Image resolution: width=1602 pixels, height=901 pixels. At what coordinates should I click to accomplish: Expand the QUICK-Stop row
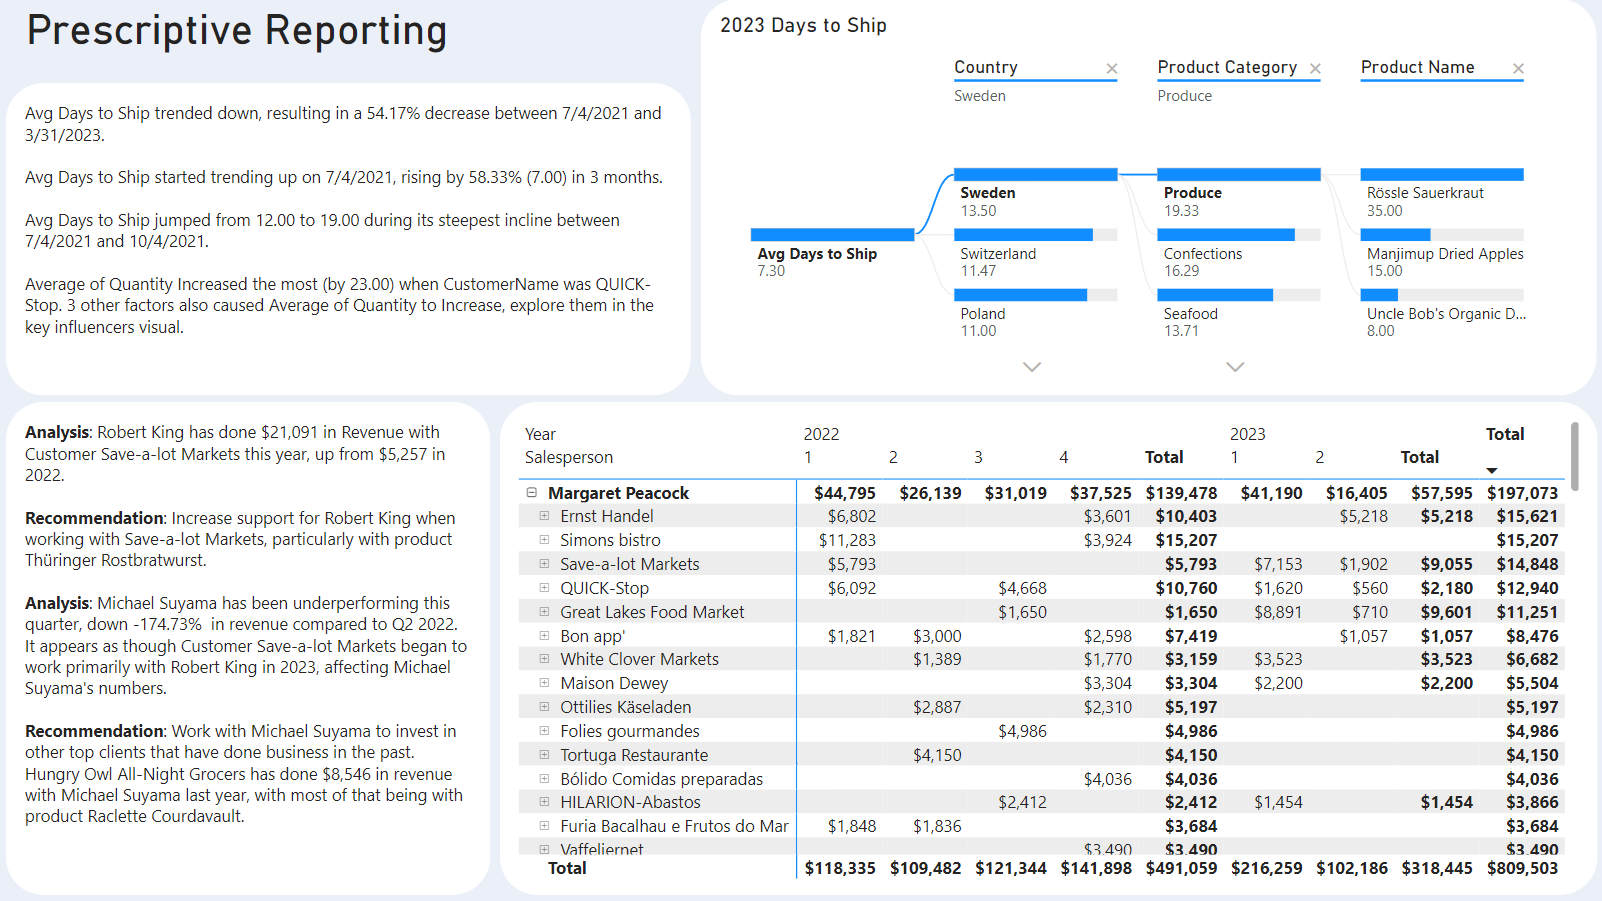(544, 588)
